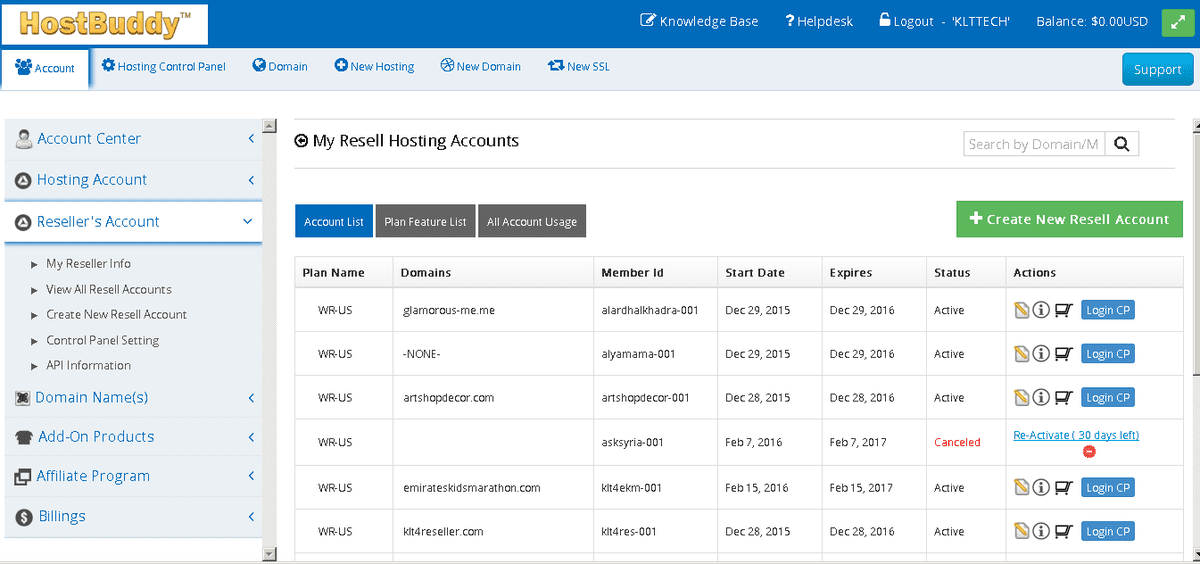Edit klt4reseller.com via pencil icon
This screenshot has height=564, width=1200.
[x=1021, y=532]
